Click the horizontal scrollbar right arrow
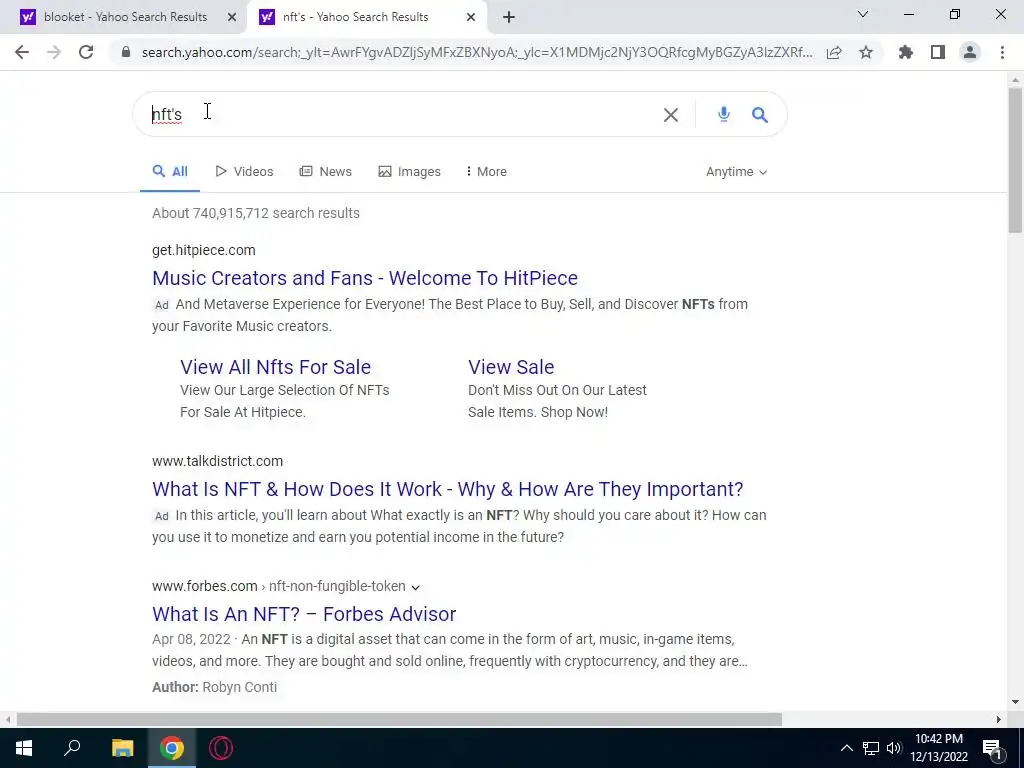 (x=999, y=720)
